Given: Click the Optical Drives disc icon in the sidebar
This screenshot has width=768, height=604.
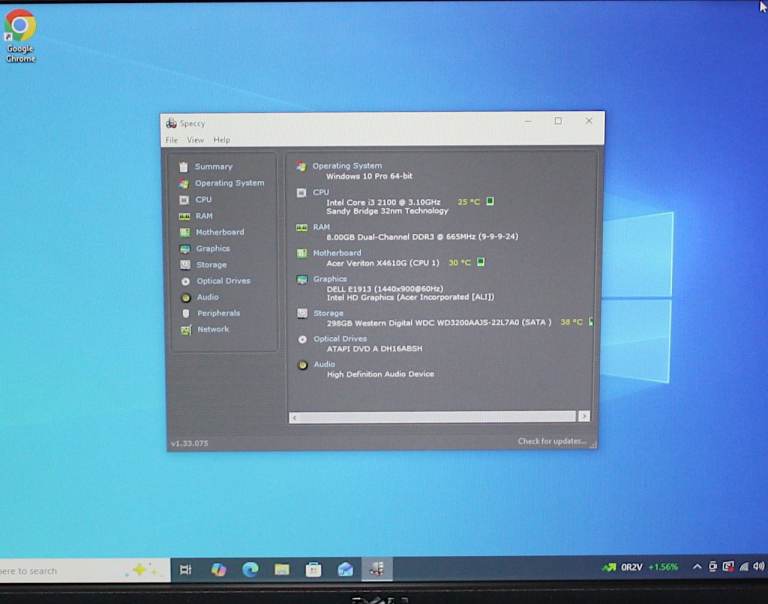Looking at the screenshot, I should (x=186, y=282).
